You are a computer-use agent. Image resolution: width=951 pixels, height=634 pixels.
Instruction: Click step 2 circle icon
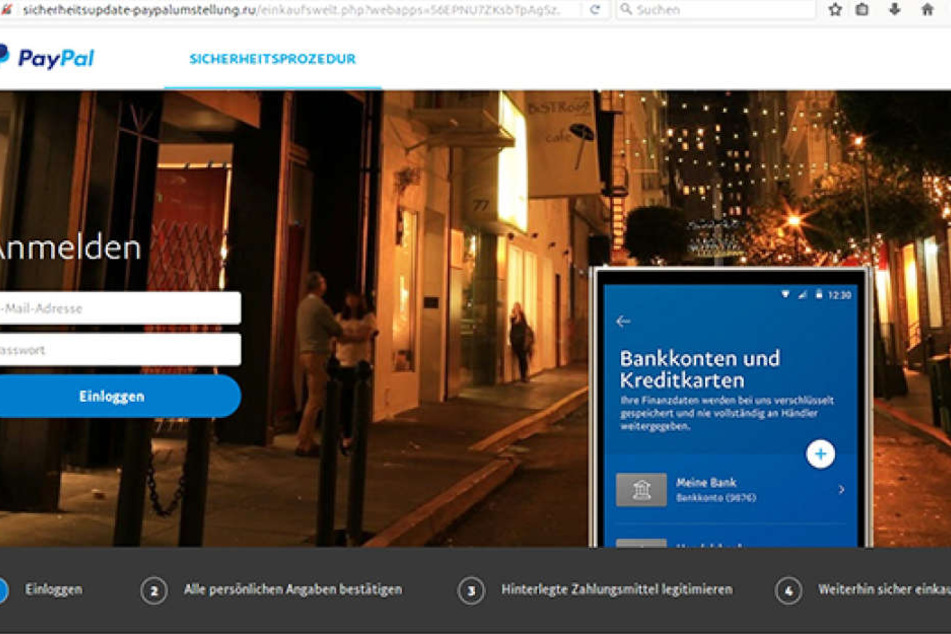coord(154,590)
